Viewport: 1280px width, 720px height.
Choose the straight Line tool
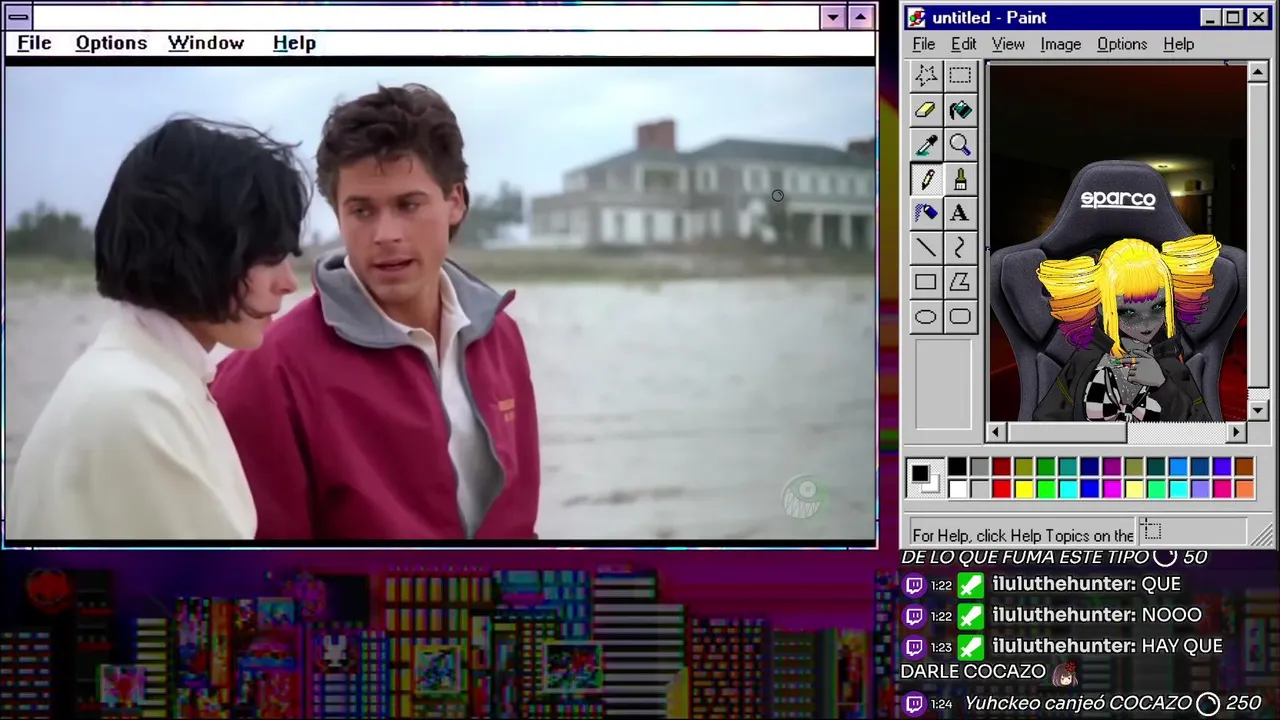tap(926, 248)
